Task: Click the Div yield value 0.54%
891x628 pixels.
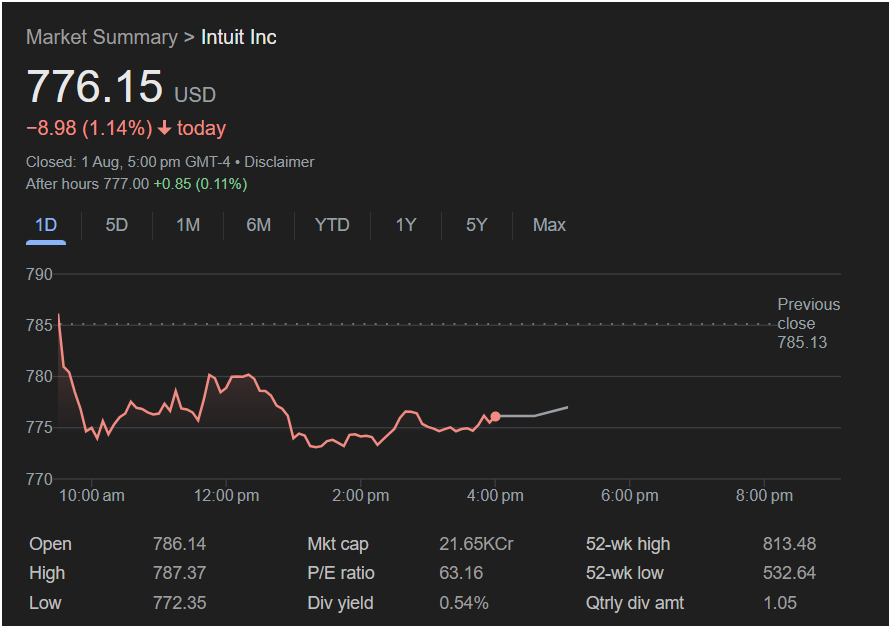Action: point(464,602)
